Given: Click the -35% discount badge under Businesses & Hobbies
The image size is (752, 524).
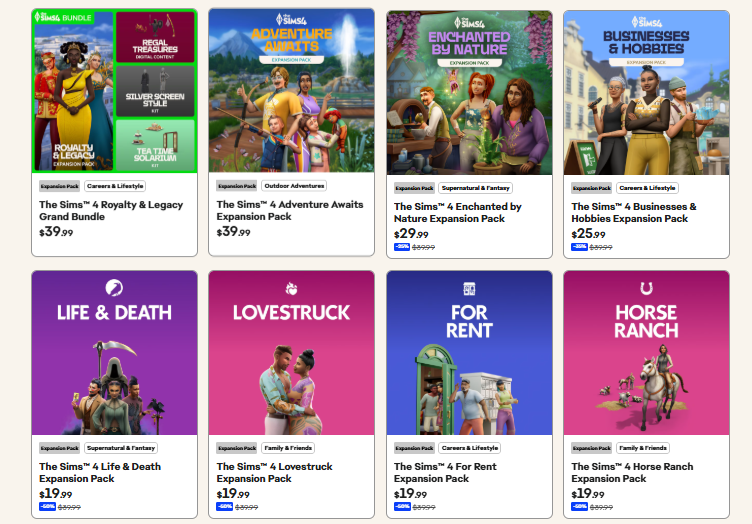Looking at the screenshot, I should 579,247.
